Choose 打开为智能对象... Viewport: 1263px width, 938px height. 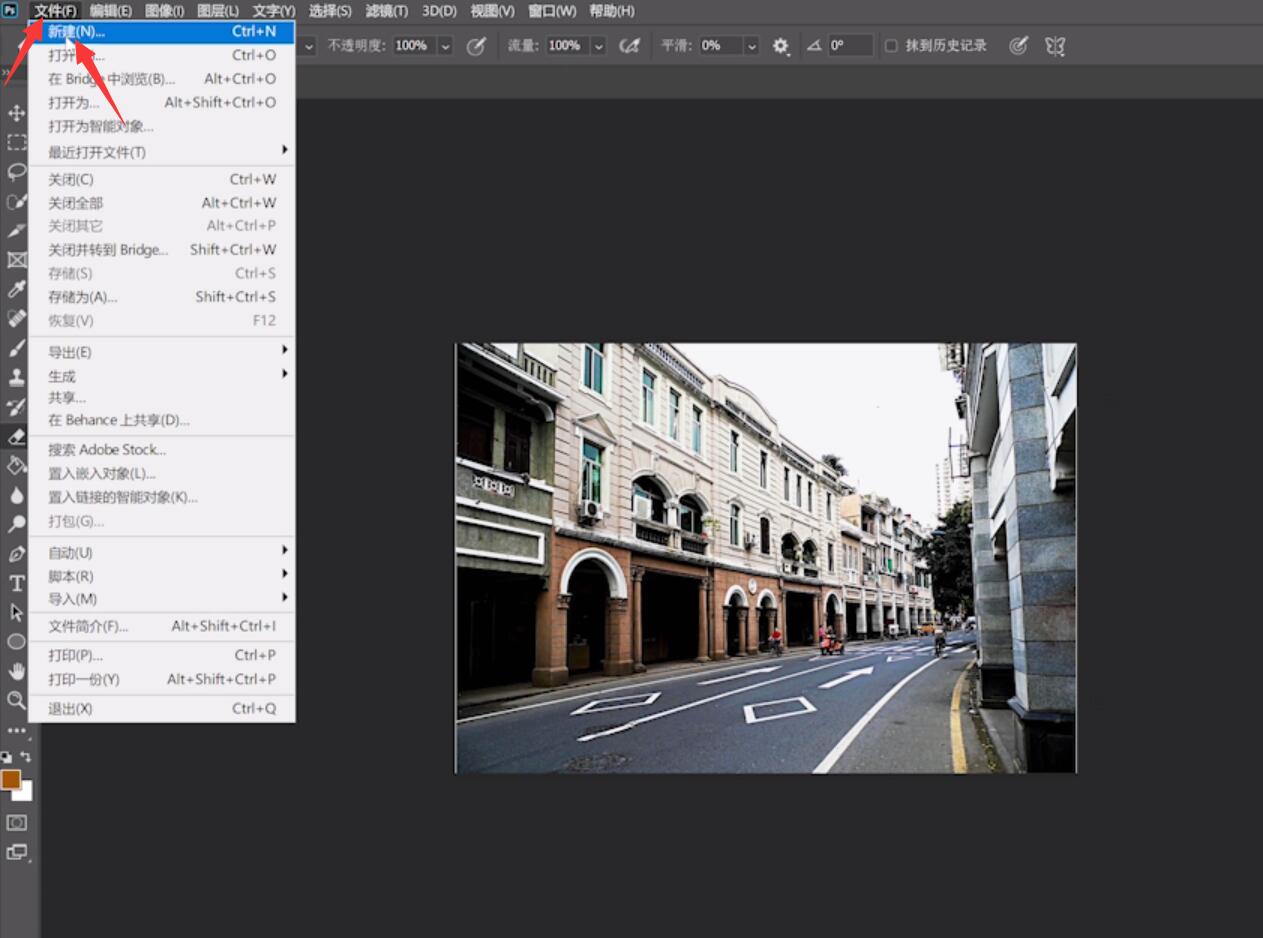point(162,126)
